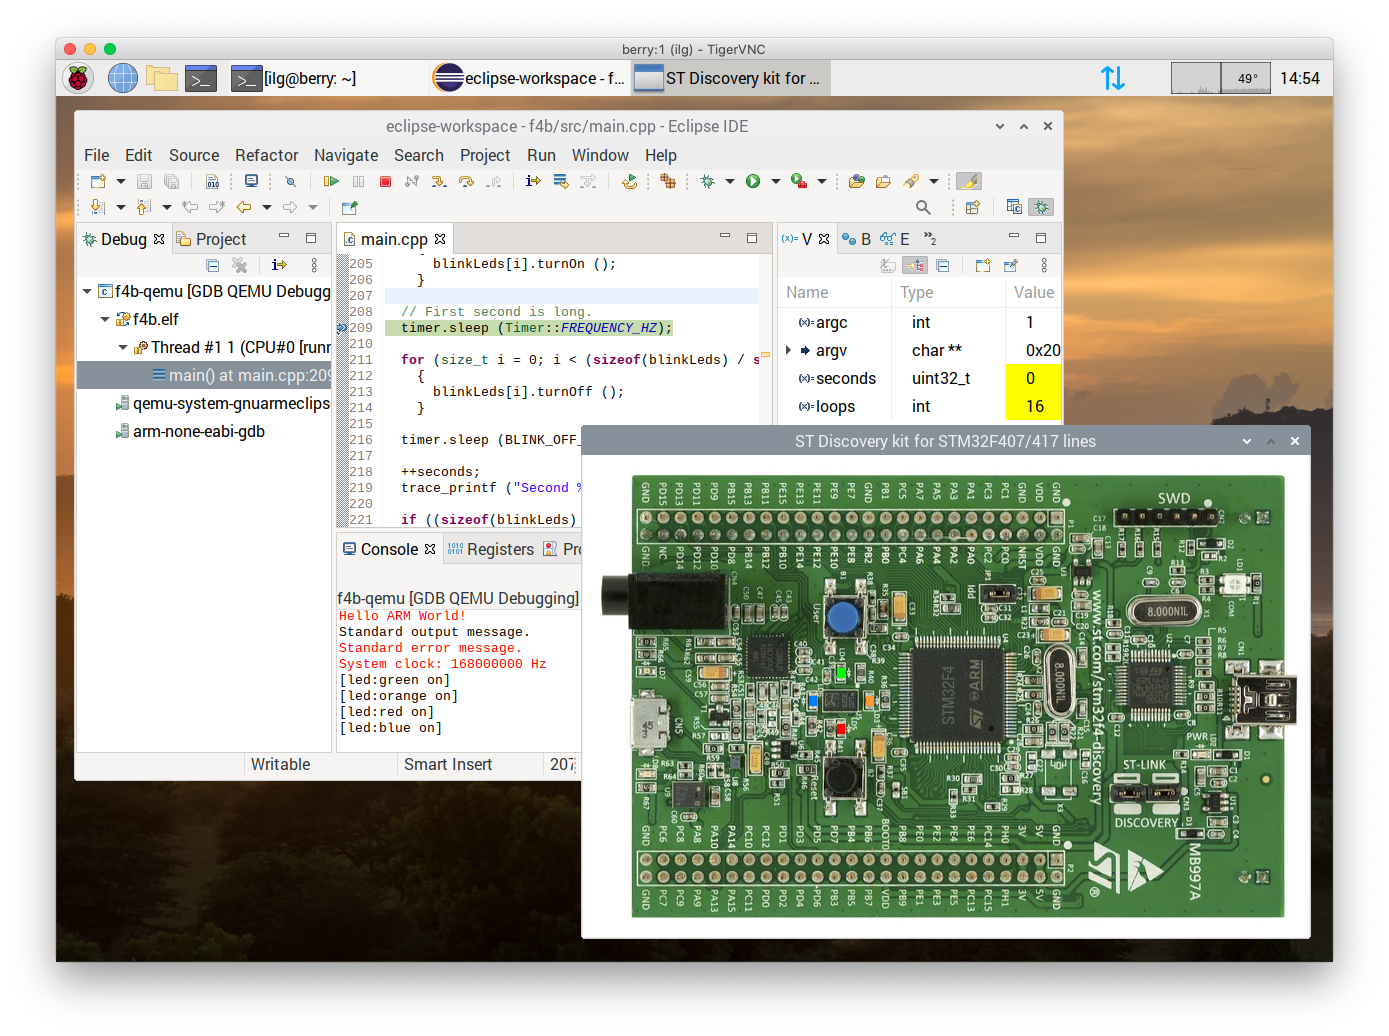This screenshot has width=1389, height=1036.
Task: Switch to the Project tab
Action: pyautogui.click(x=211, y=239)
